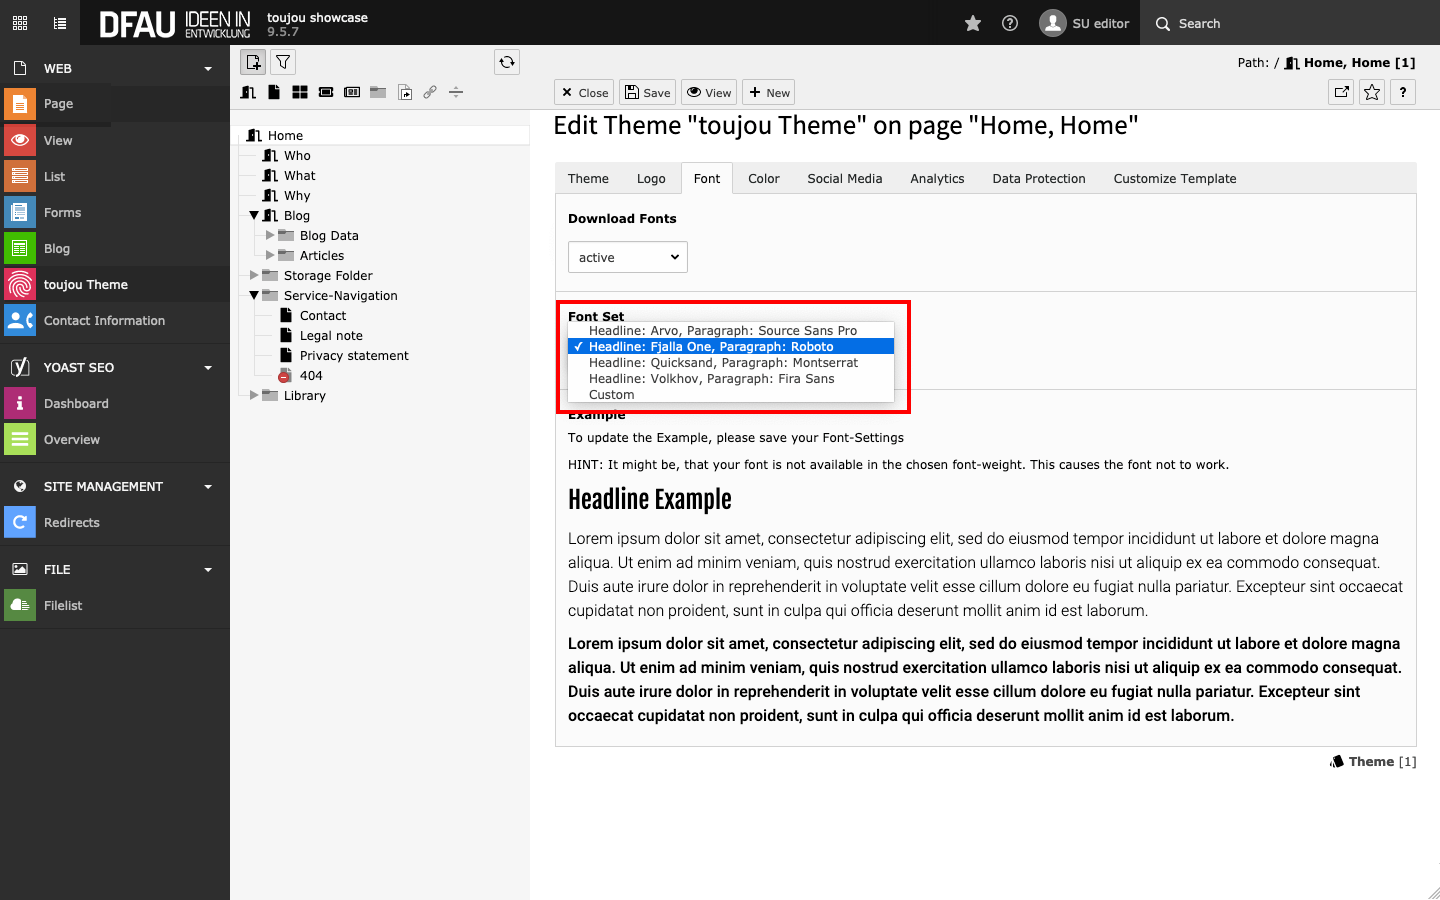The image size is (1440, 900).
Task: Expand the Library folder in tree
Action: point(254,396)
